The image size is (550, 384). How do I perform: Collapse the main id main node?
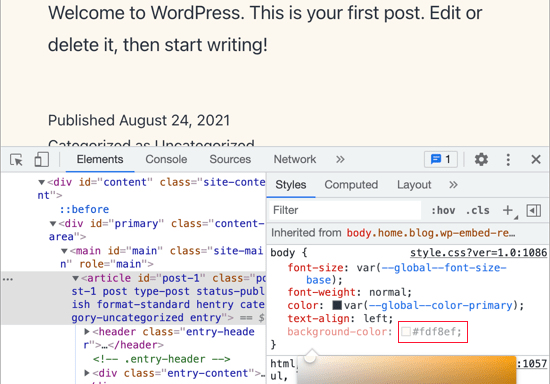point(64,251)
